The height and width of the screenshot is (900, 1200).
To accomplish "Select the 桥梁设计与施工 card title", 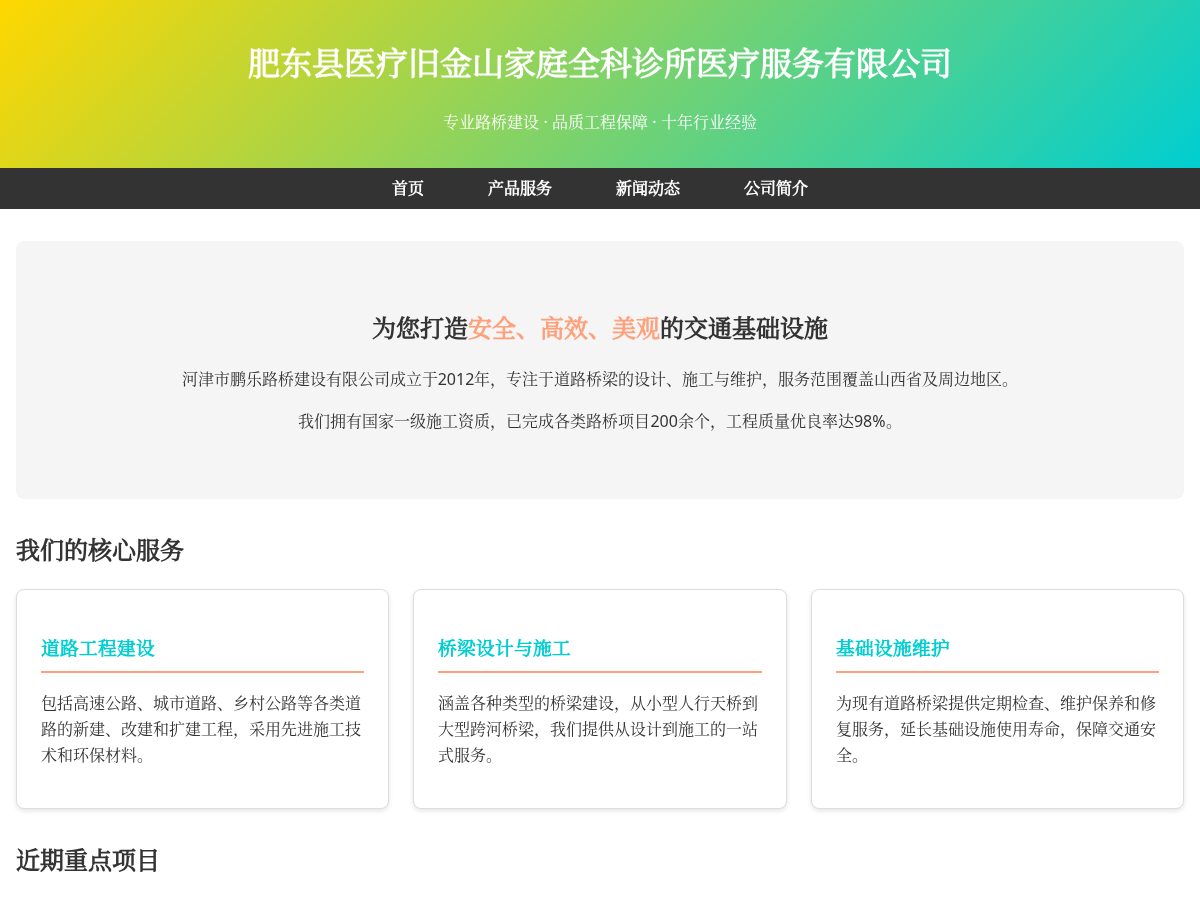I will 504,648.
